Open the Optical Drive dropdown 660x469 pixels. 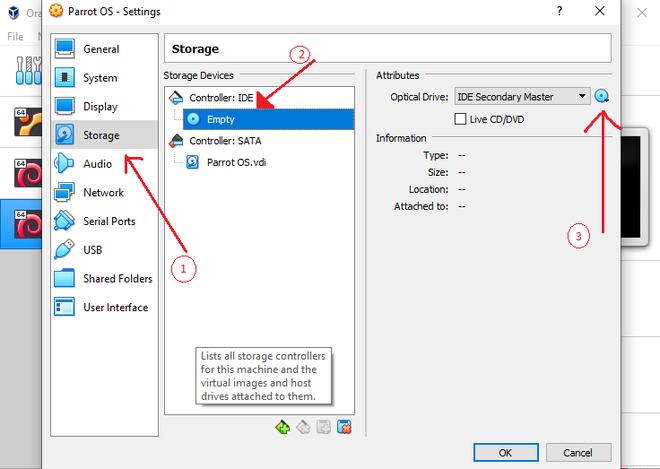pos(522,97)
